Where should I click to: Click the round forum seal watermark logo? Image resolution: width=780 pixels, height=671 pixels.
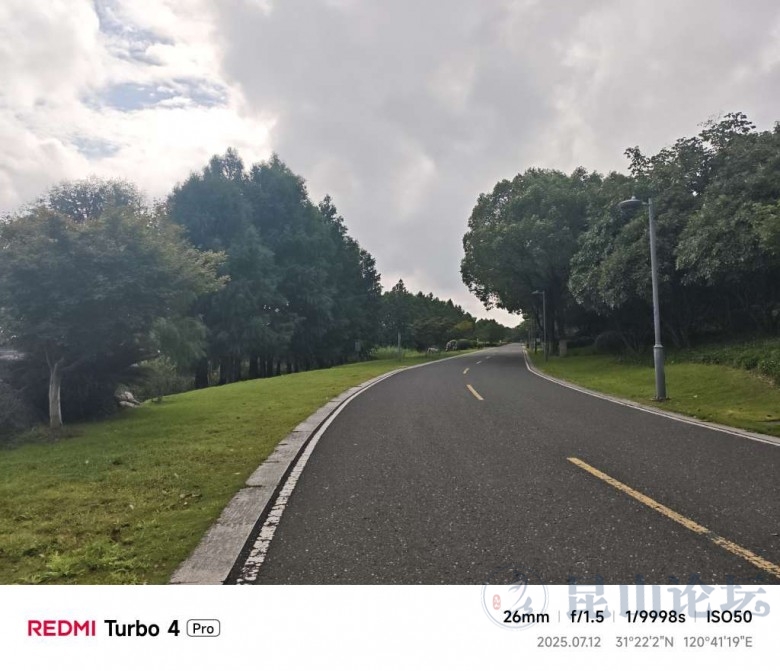pos(514,599)
